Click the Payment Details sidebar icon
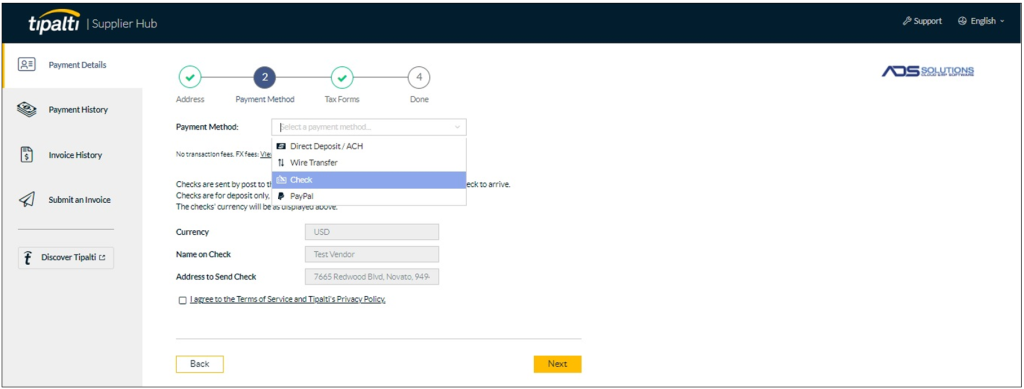1024x389 pixels. click(x=27, y=65)
